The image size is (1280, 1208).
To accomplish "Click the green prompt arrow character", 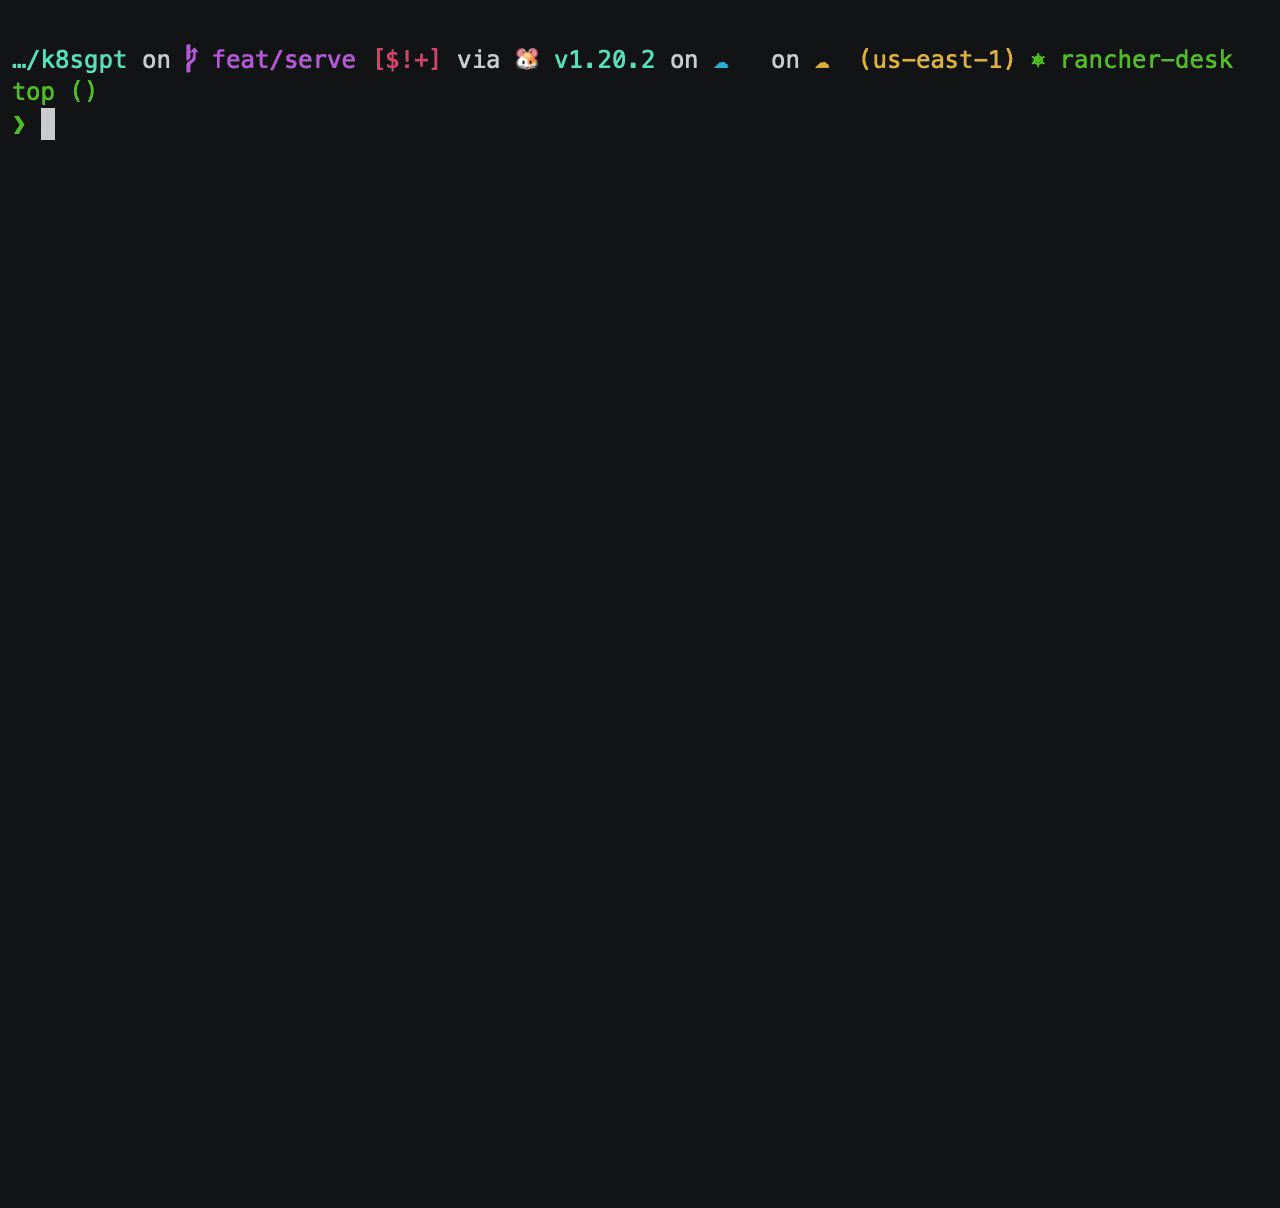I will (x=20, y=124).
